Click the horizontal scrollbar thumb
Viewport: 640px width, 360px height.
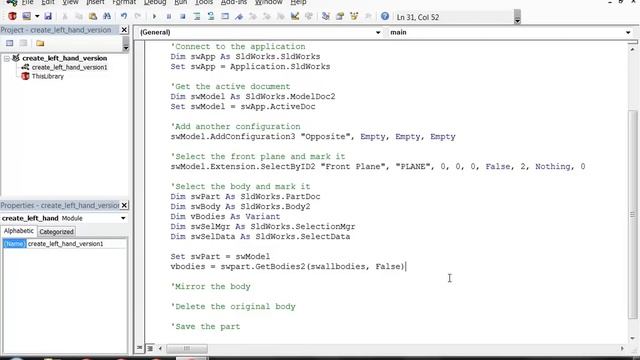(187, 348)
